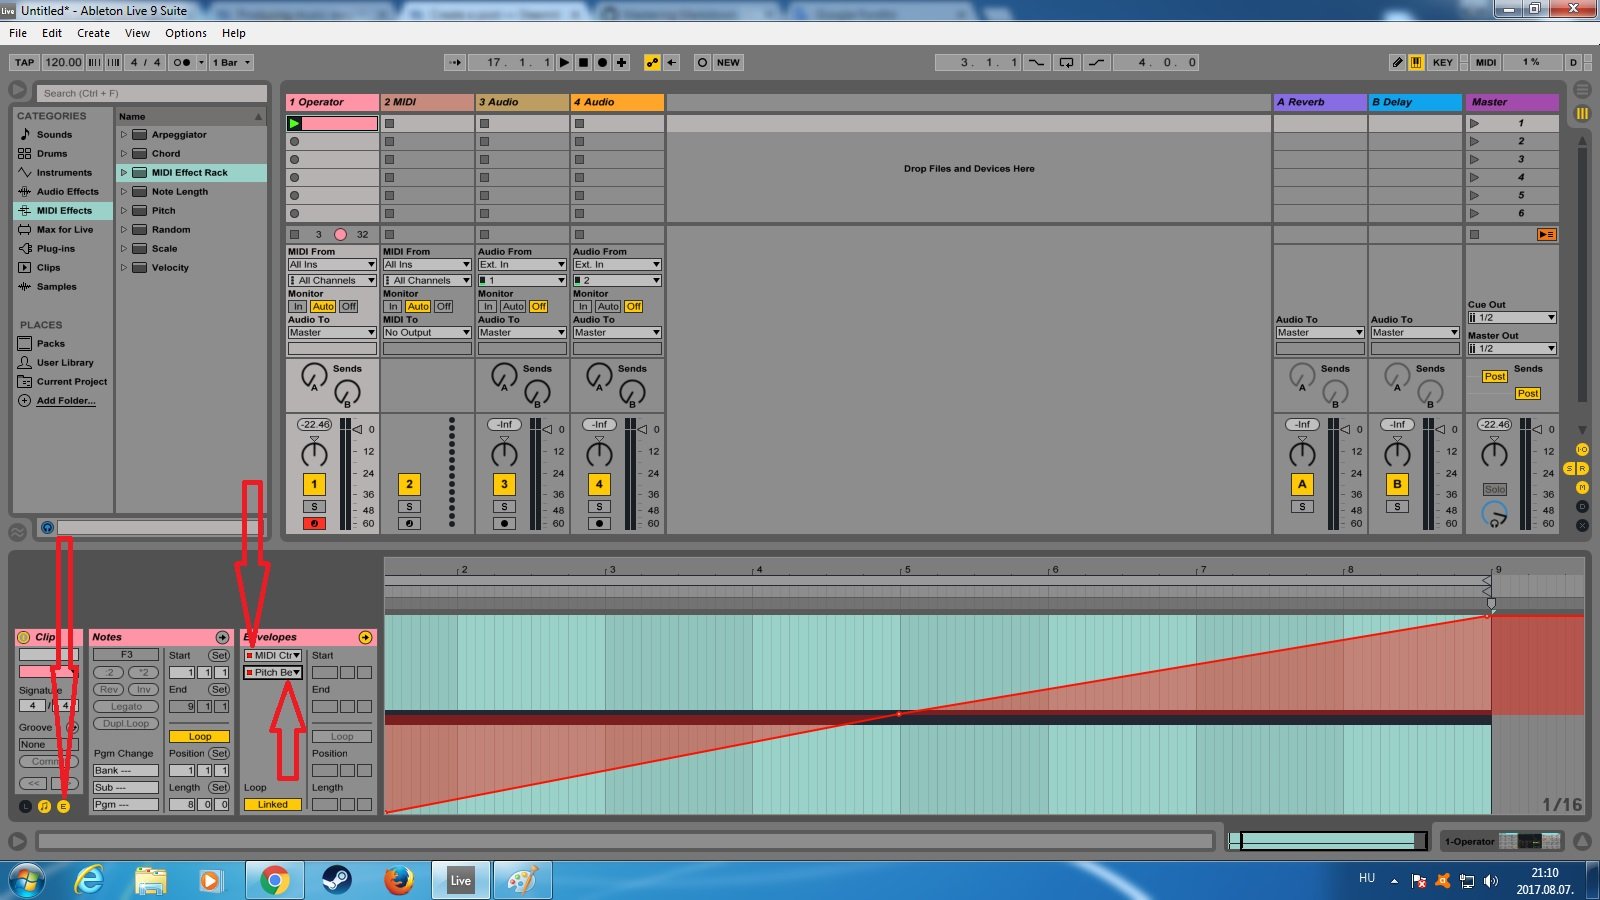Screen dimensions: 1600x900
Task: Toggle the track 3 Audio activator
Action: click(x=504, y=484)
